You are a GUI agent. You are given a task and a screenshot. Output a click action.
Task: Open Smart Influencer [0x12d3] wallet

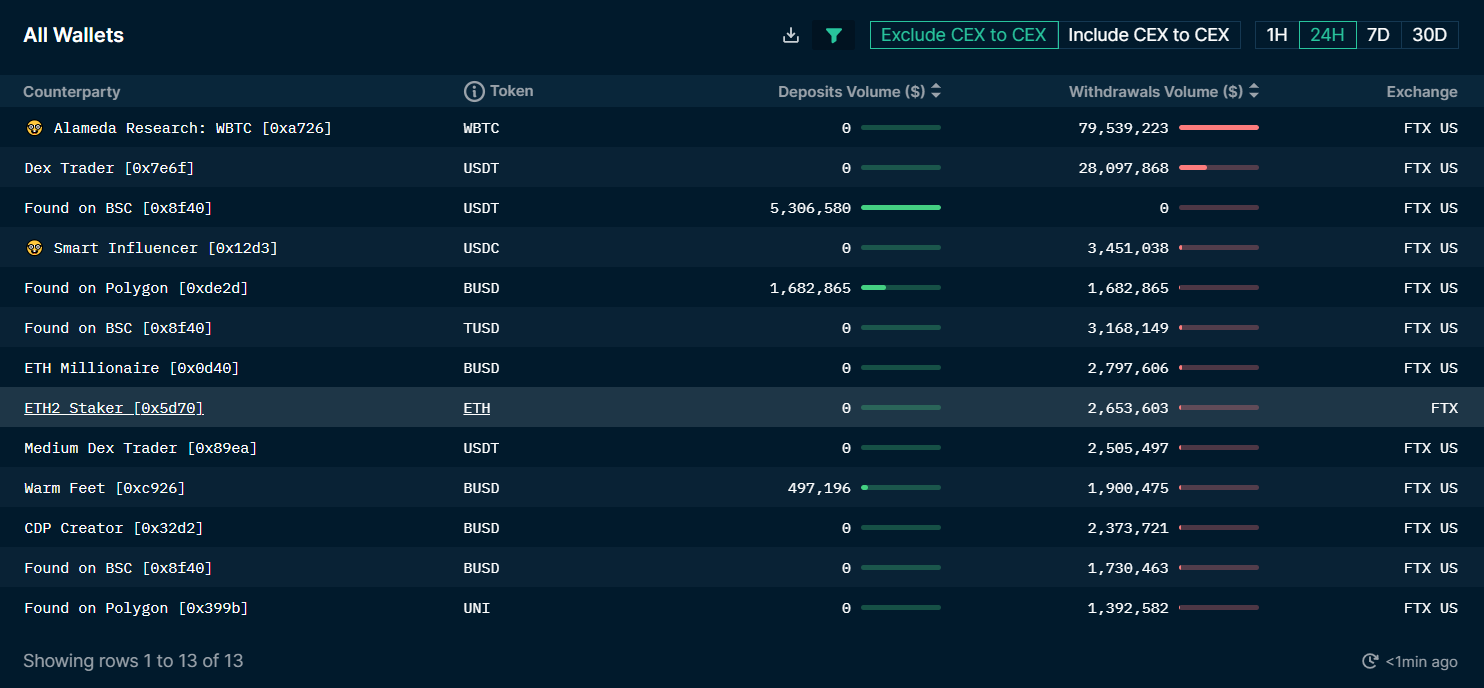[x=165, y=248]
